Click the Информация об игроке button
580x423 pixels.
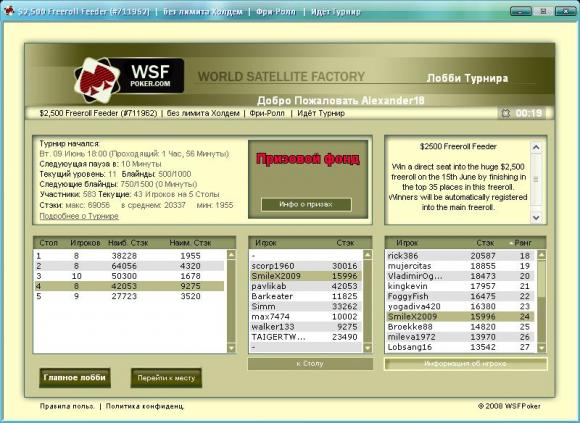click(466, 364)
